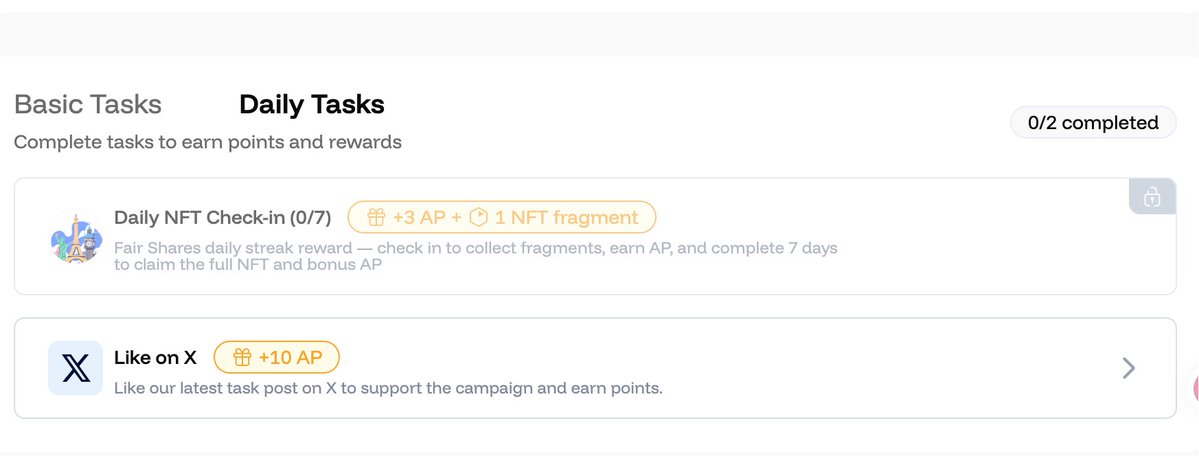
Task: Click the Like our latest task post description
Action: [x=388, y=387]
